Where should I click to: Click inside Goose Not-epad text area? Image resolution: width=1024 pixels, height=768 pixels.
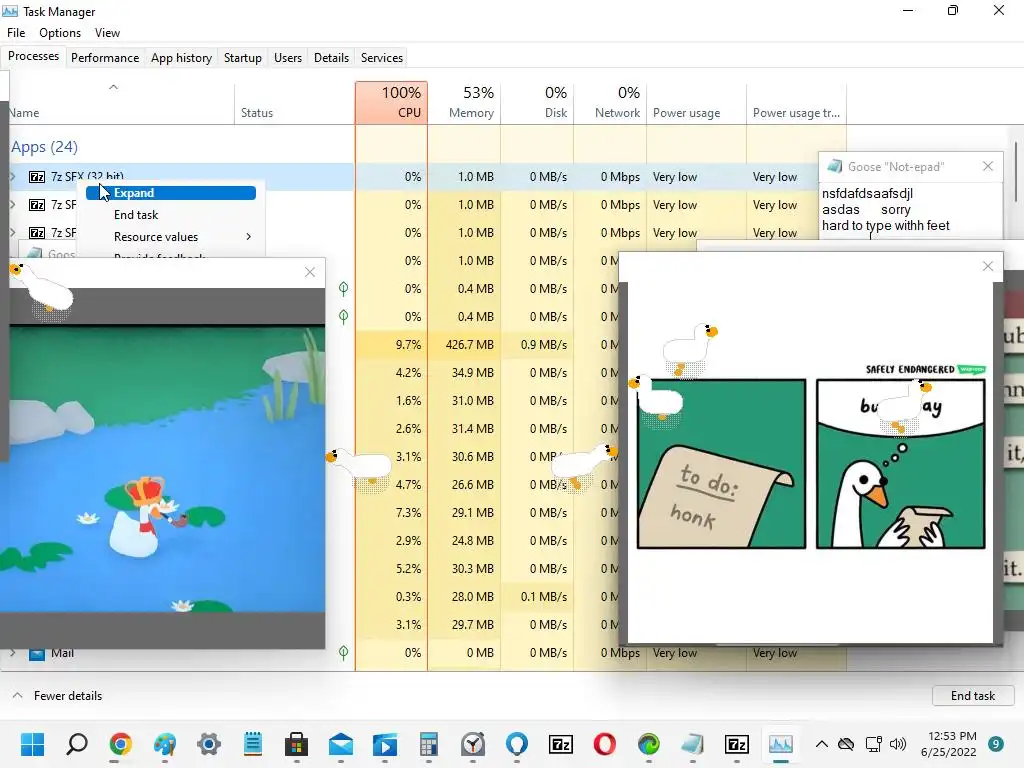tap(910, 210)
